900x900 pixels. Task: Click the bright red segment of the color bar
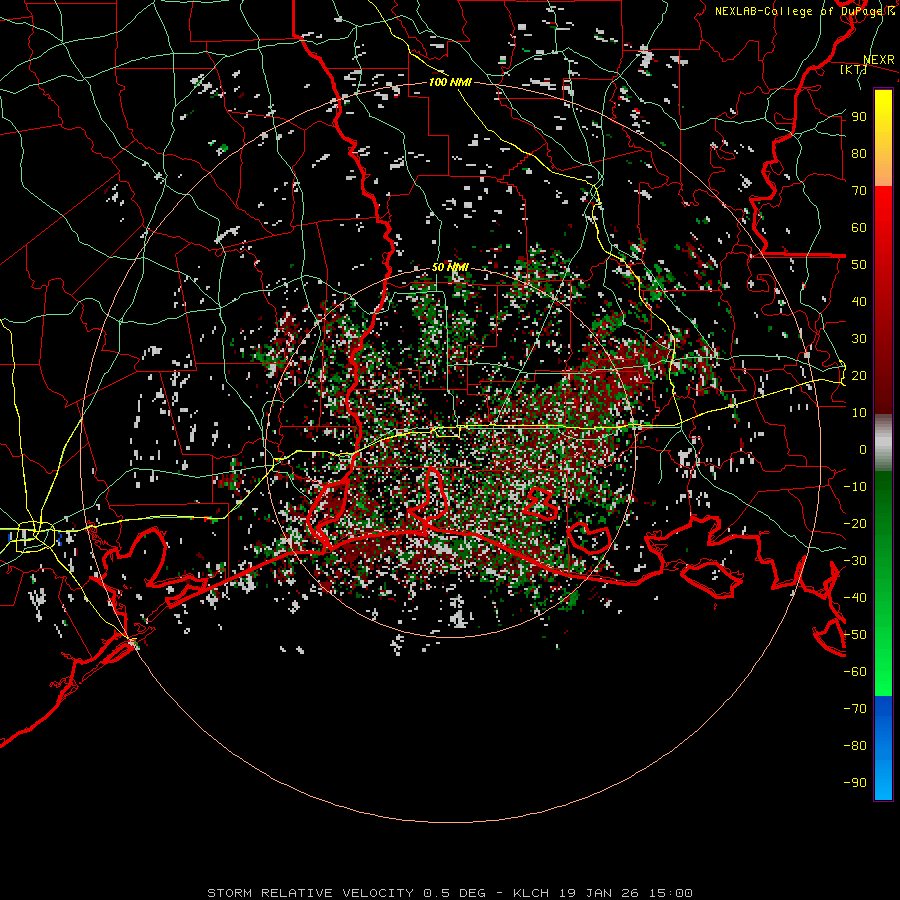click(883, 224)
